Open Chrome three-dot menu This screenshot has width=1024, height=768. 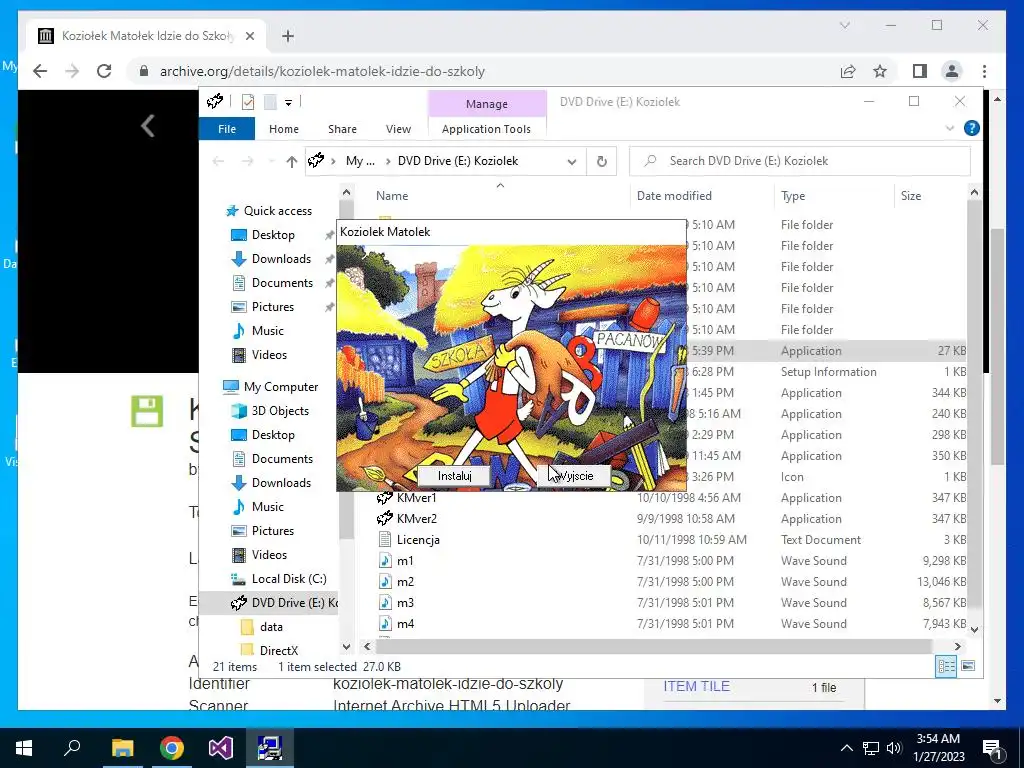point(984,71)
